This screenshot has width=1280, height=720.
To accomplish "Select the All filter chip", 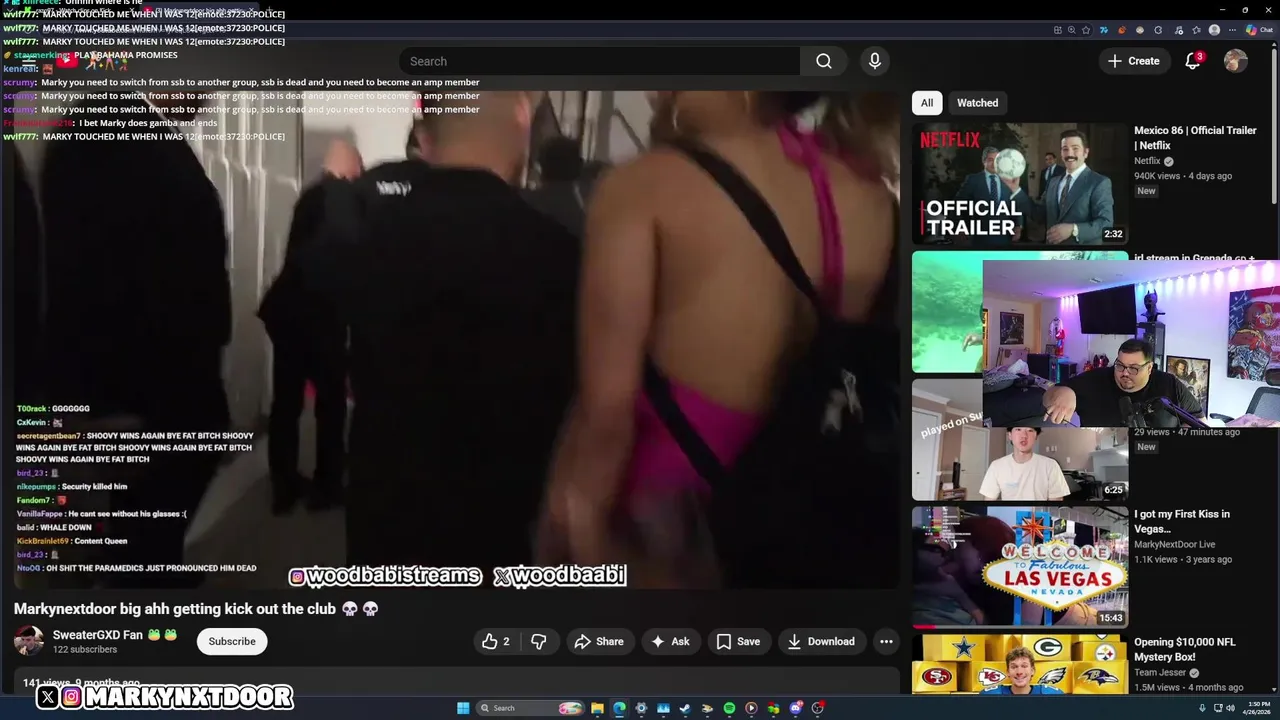I will click(x=927, y=103).
